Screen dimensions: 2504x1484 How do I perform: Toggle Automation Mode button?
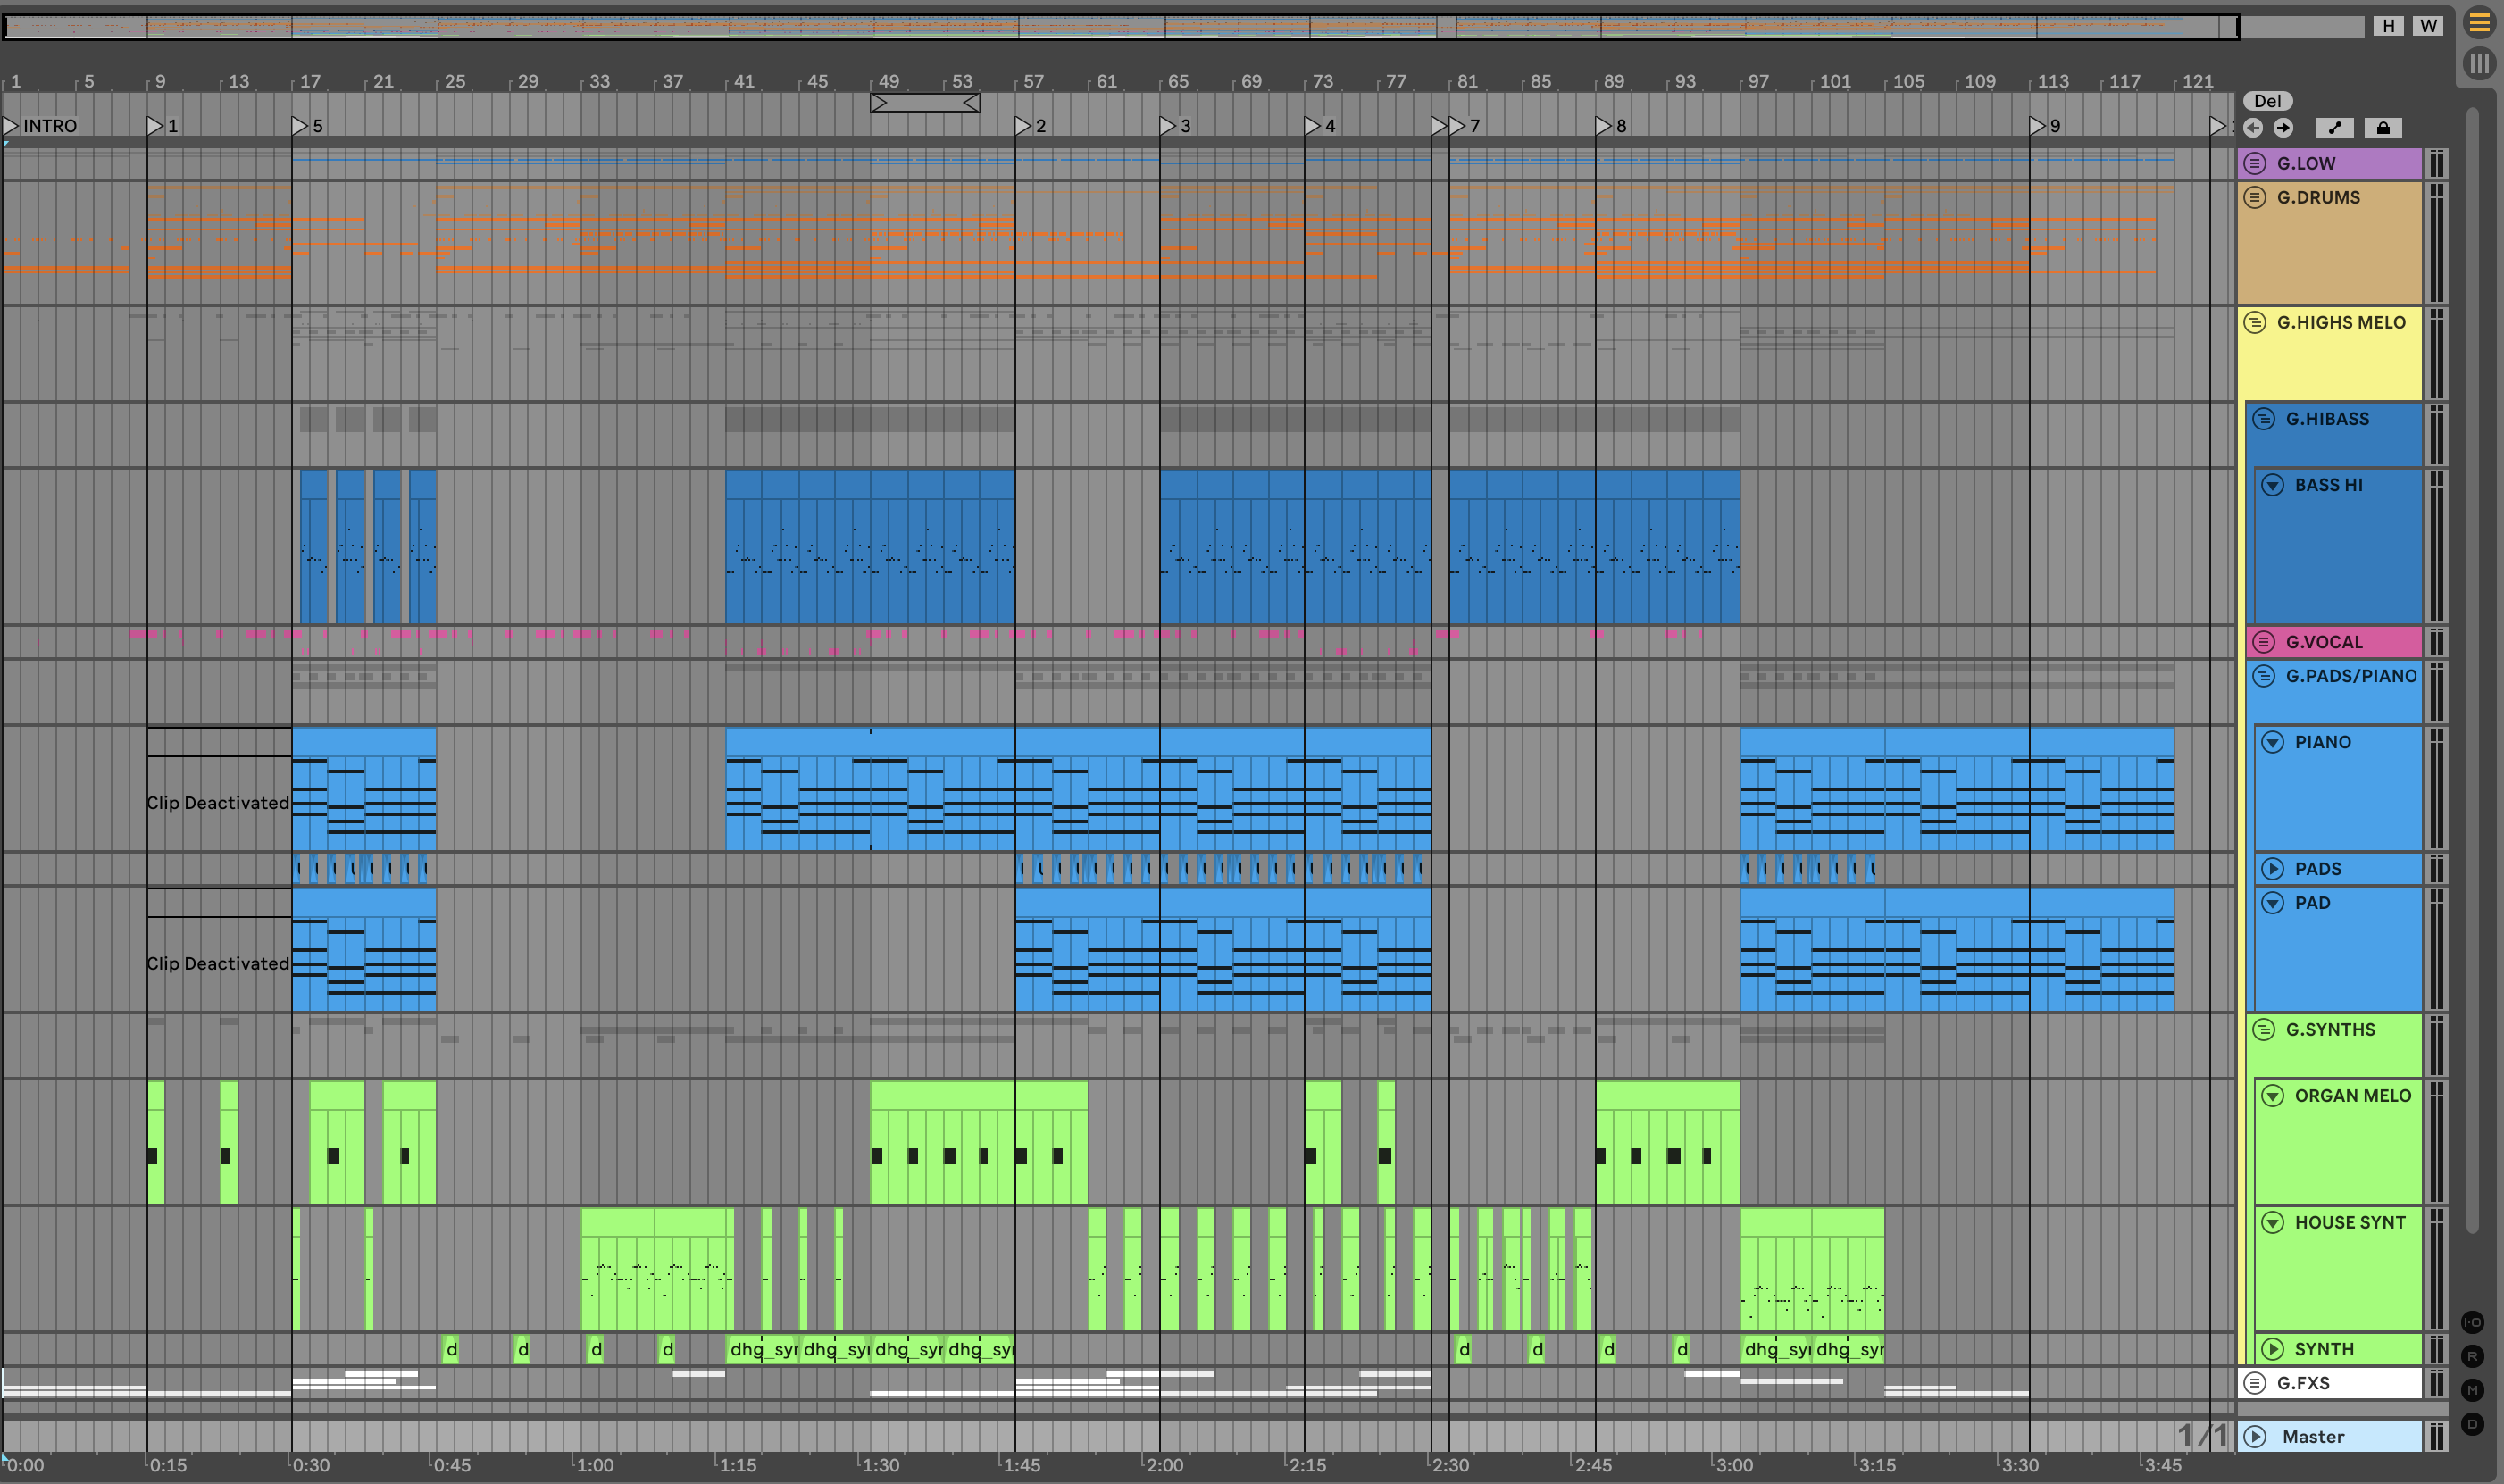pos(2335,128)
